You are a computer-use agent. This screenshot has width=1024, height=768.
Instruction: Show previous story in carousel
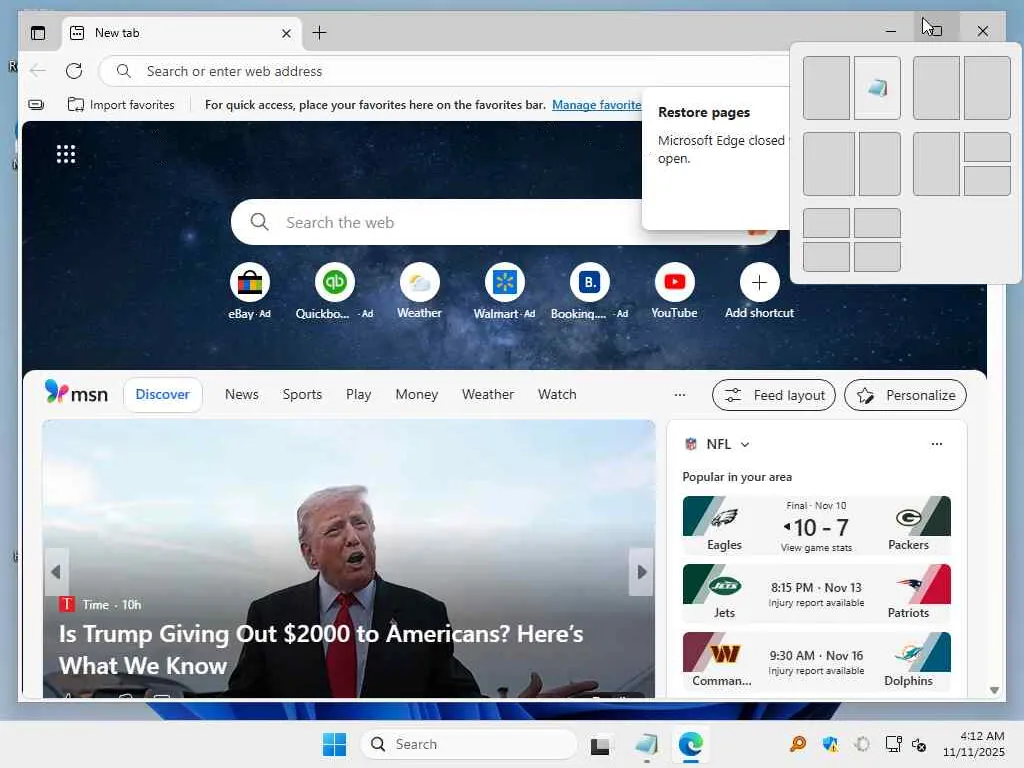pos(56,572)
